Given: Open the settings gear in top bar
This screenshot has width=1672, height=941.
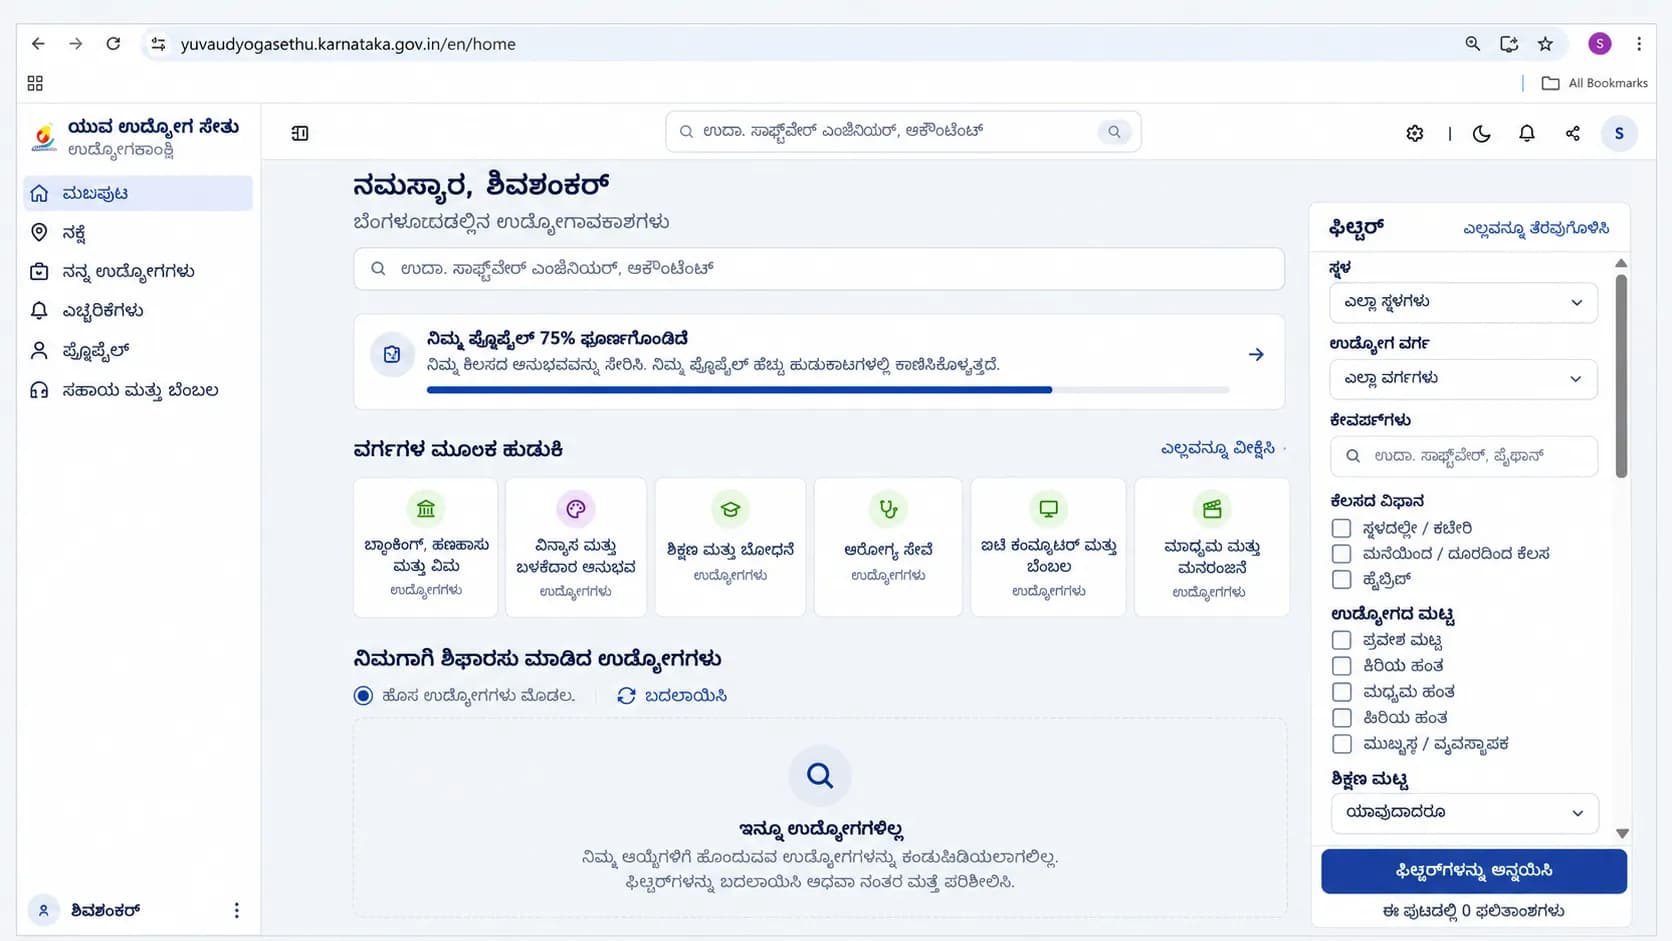Looking at the screenshot, I should (1414, 133).
